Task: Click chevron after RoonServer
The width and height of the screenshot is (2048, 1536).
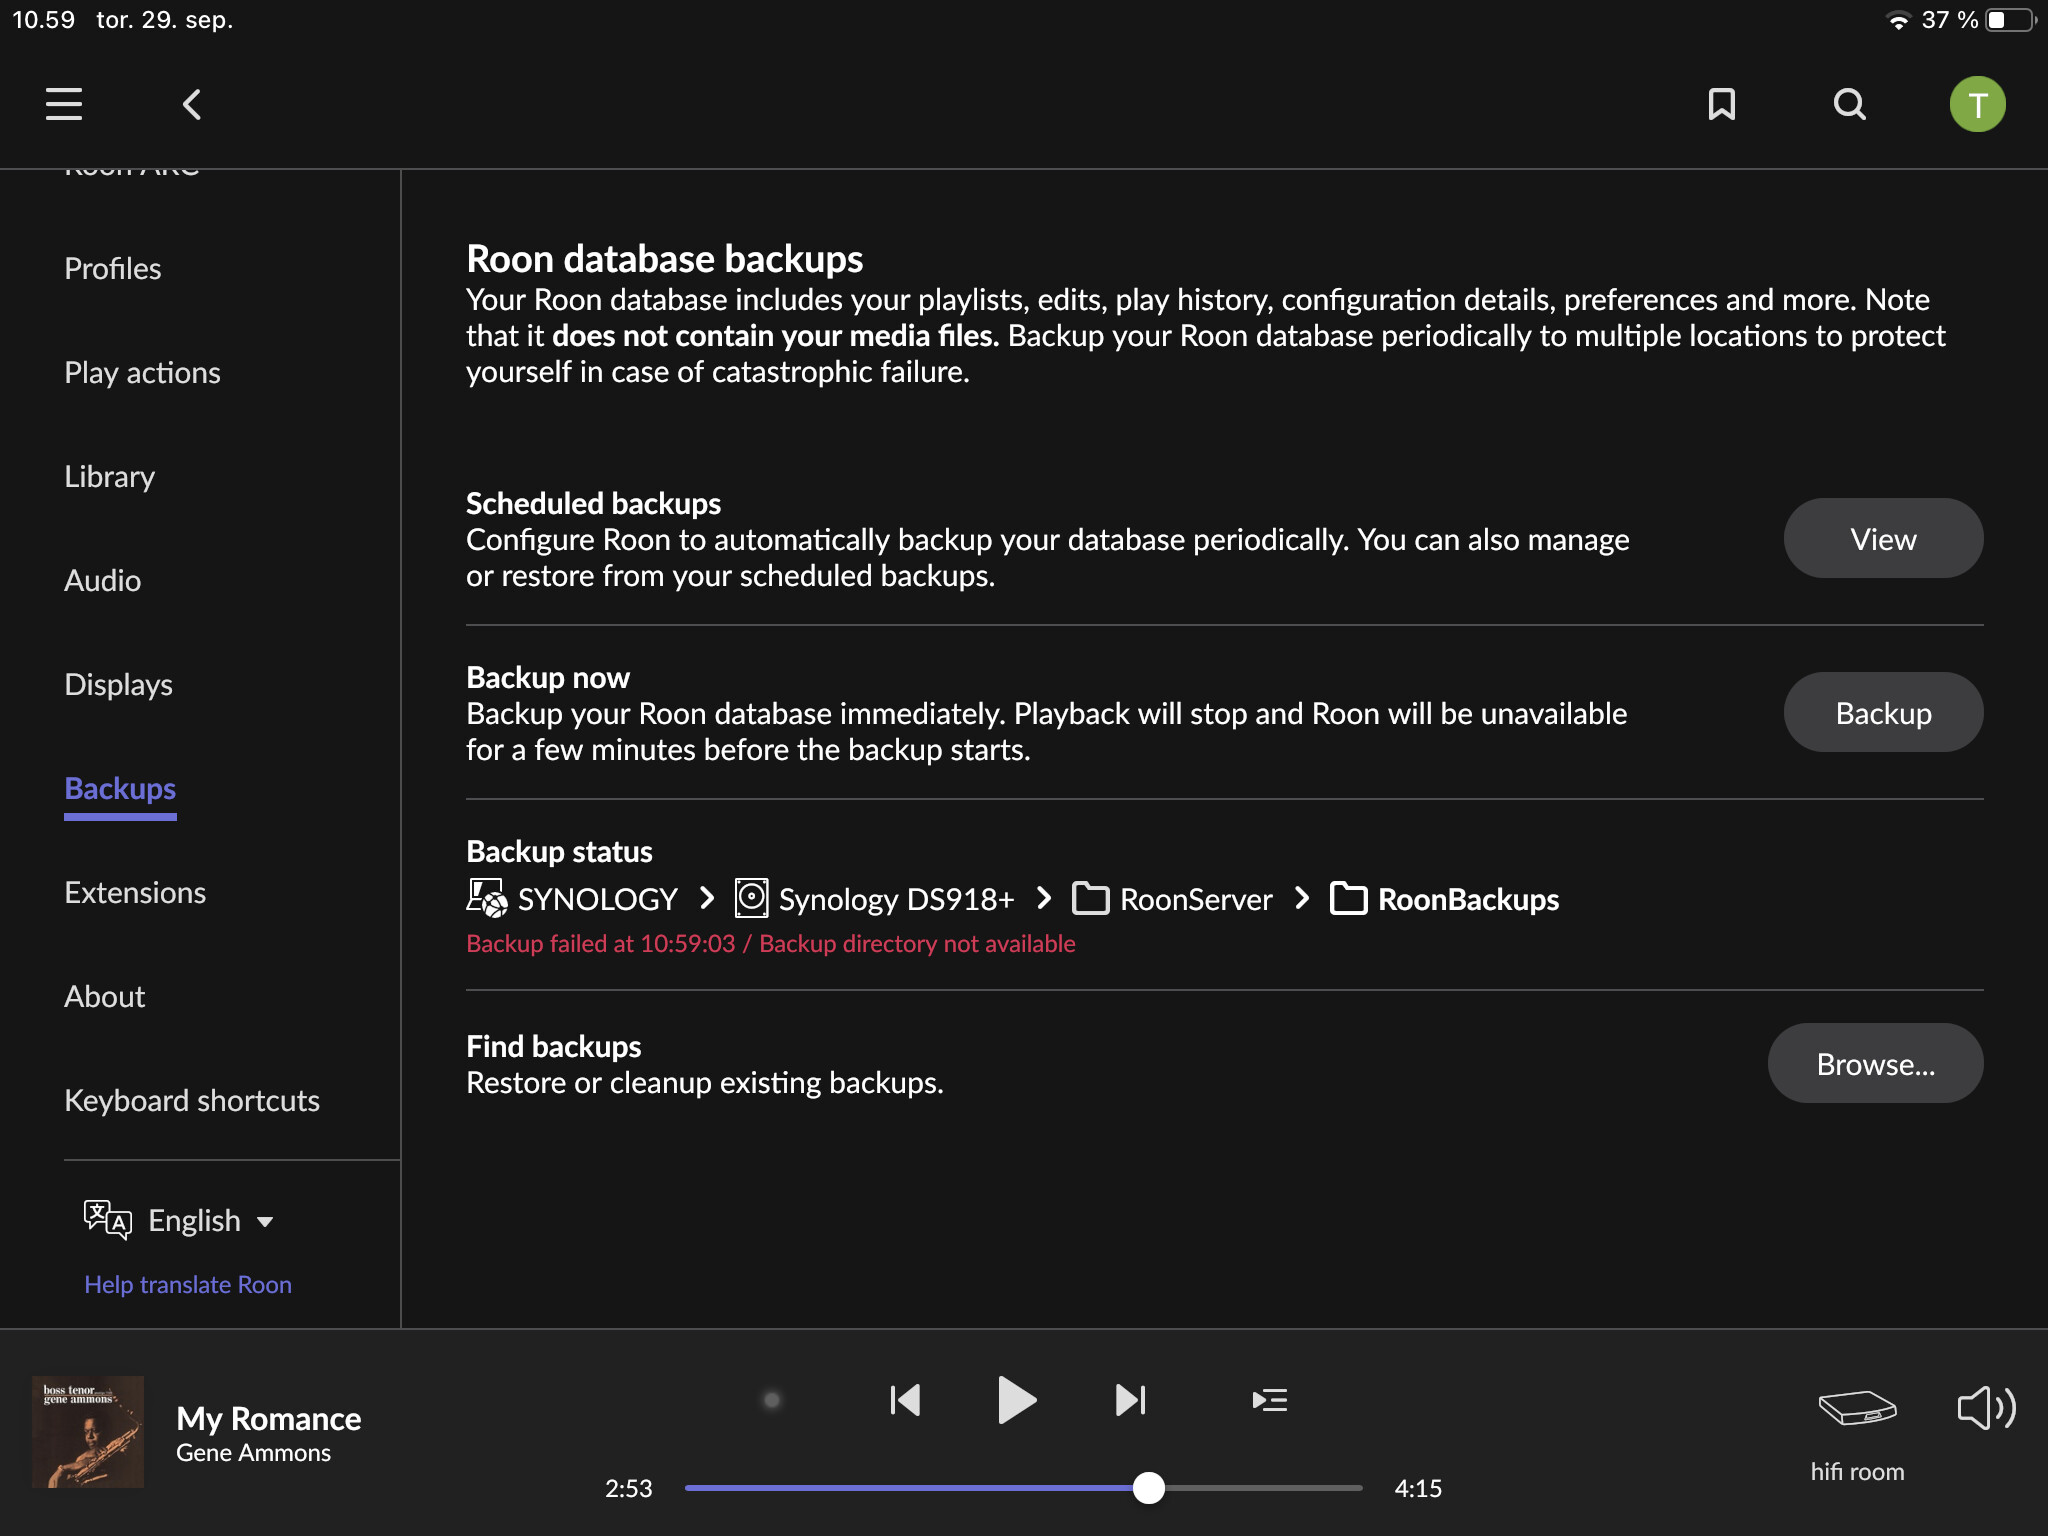Action: tap(1302, 898)
